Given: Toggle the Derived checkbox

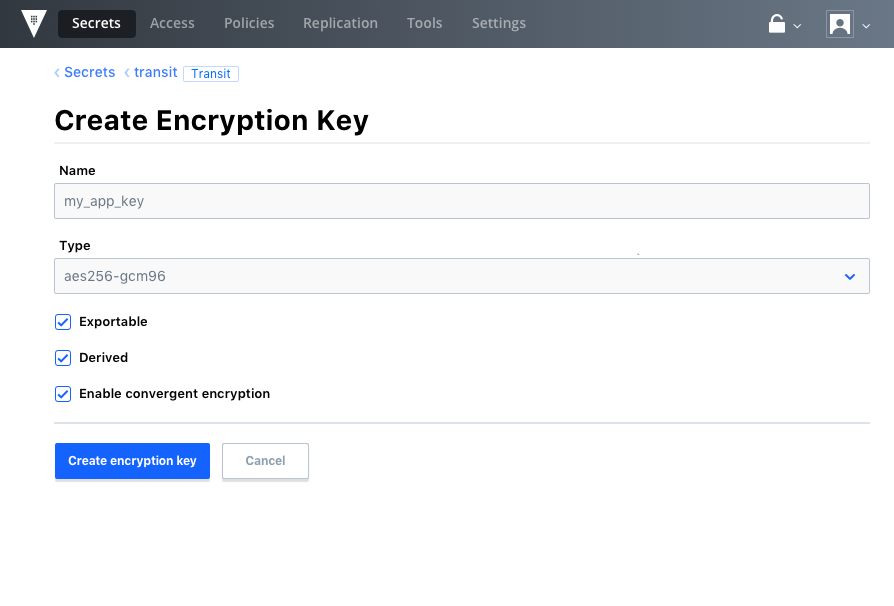Looking at the screenshot, I should pyautogui.click(x=63, y=358).
